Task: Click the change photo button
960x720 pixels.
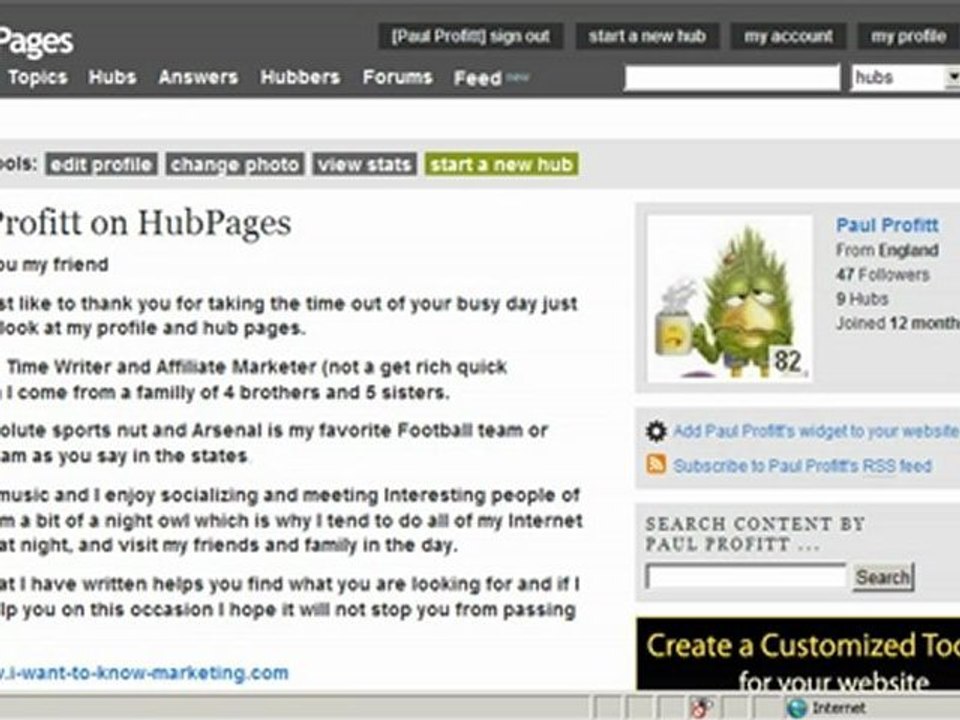Action: pyautogui.click(x=234, y=164)
